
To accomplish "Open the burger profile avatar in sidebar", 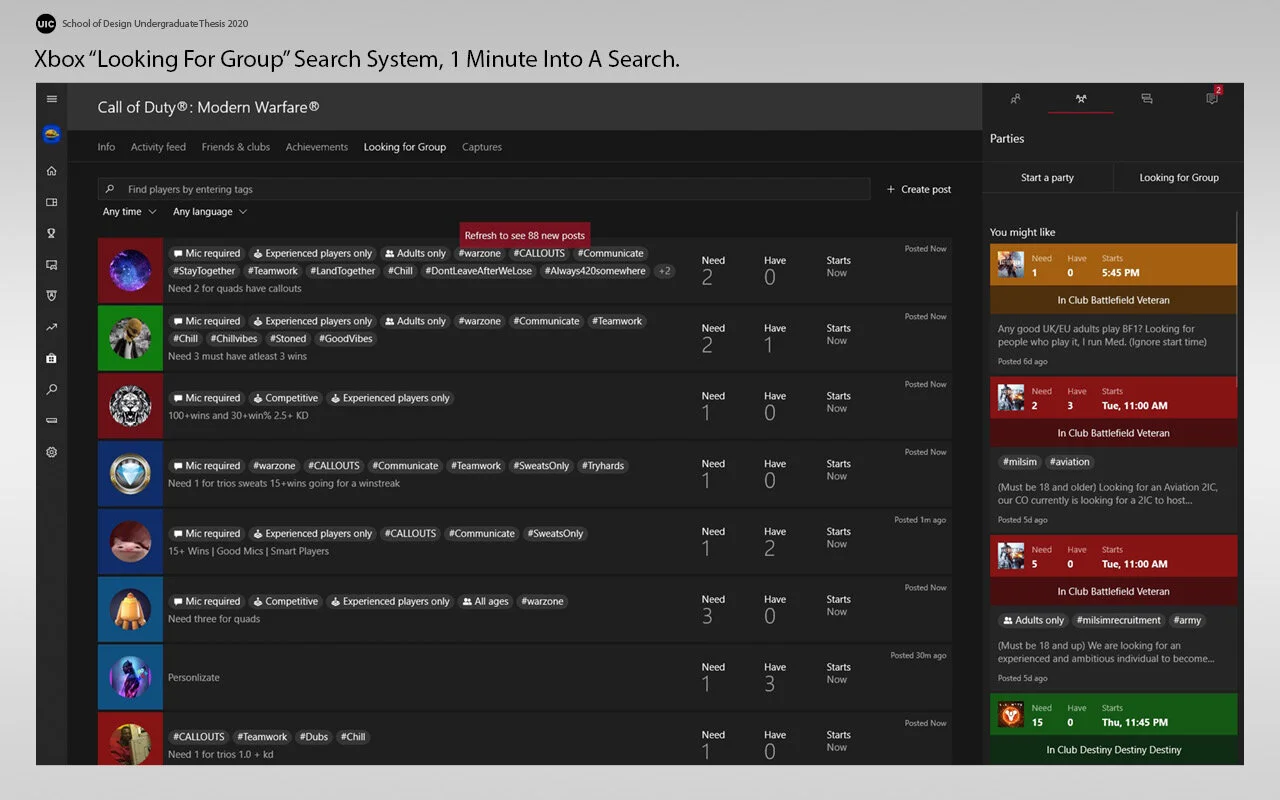I will pyautogui.click(x=52, y=134).
